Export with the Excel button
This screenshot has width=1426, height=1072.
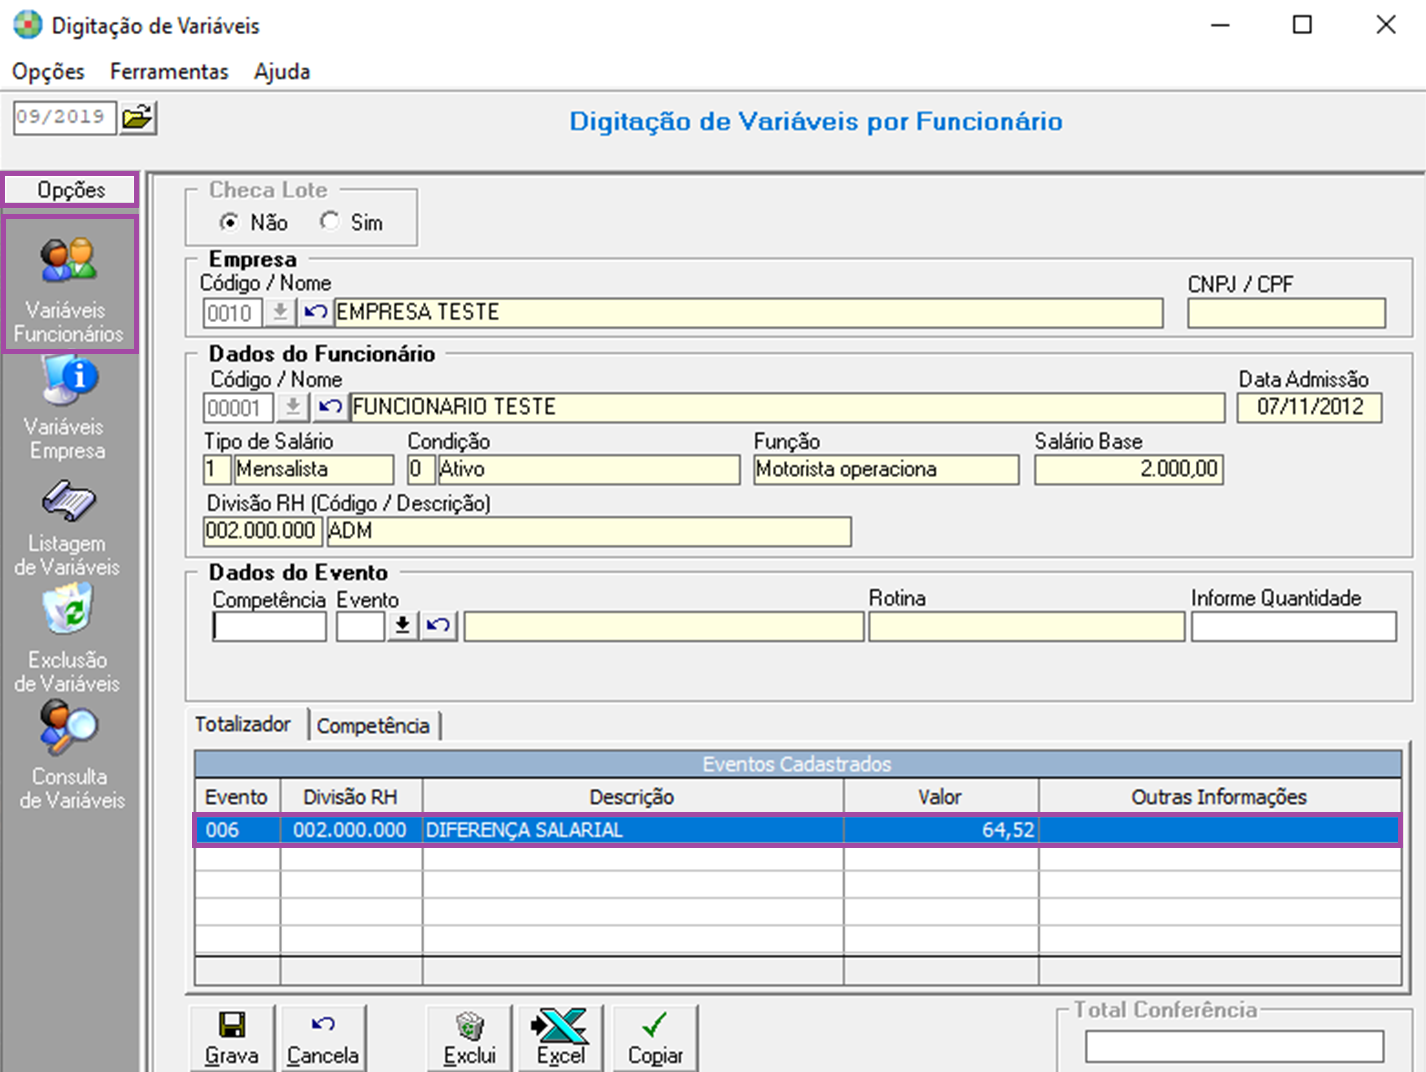(561, 1038)
